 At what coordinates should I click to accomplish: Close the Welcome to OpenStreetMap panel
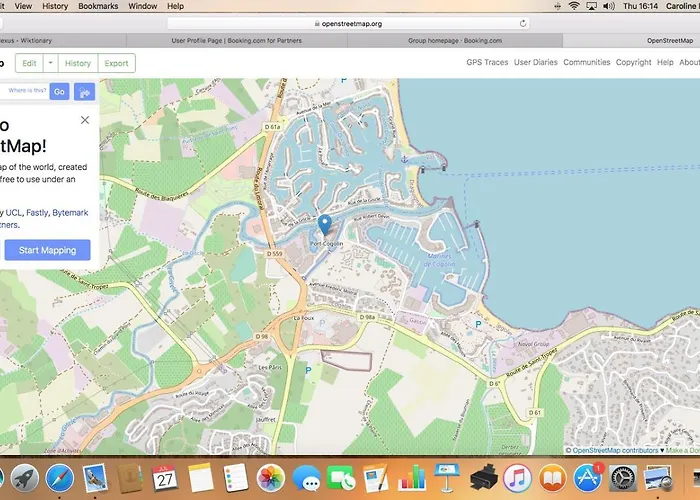click(85, 120)
